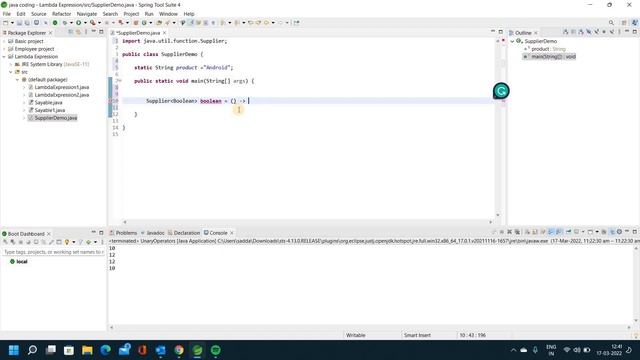Viewport: 640px width, 360px height.
Task: Open the Source menu
Action: pos(39,14)
